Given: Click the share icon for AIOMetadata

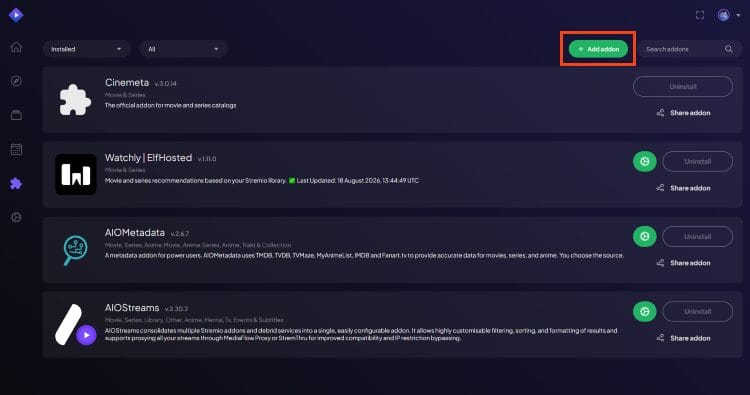Looking at the screenshot, I should point(661,263).
